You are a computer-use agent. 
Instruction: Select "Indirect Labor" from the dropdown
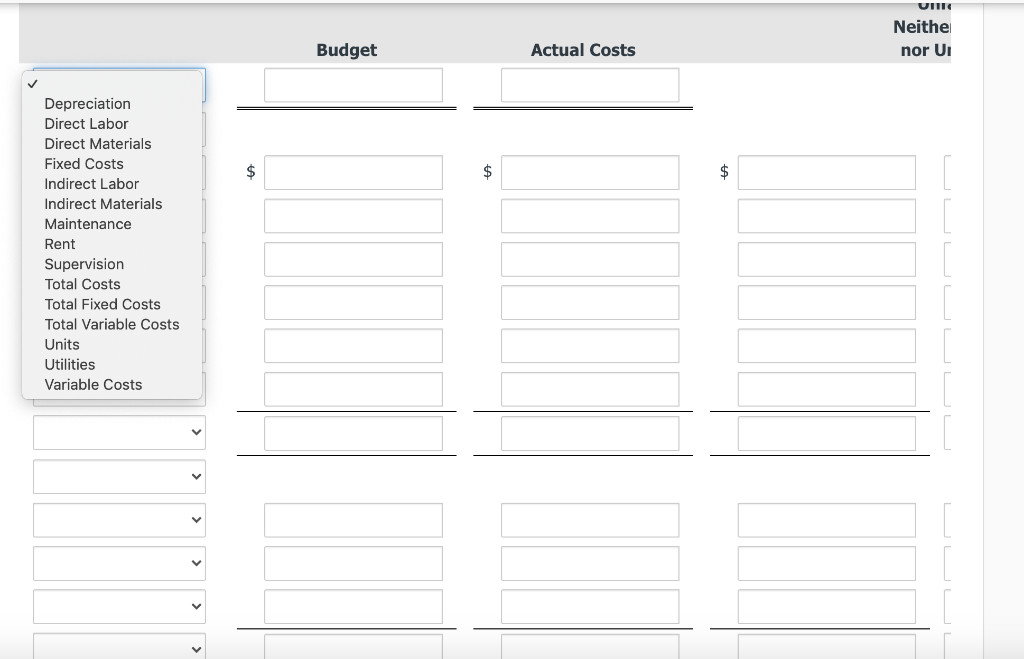coord(91,183)
